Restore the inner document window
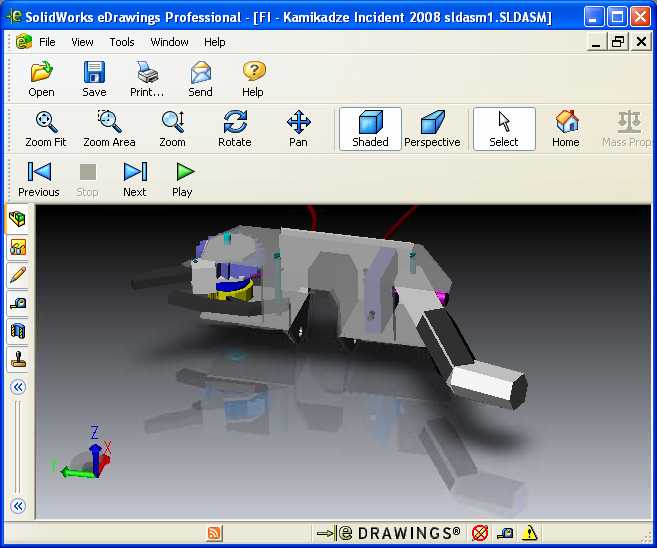This screenshot has height=548, width=657. 618,42
